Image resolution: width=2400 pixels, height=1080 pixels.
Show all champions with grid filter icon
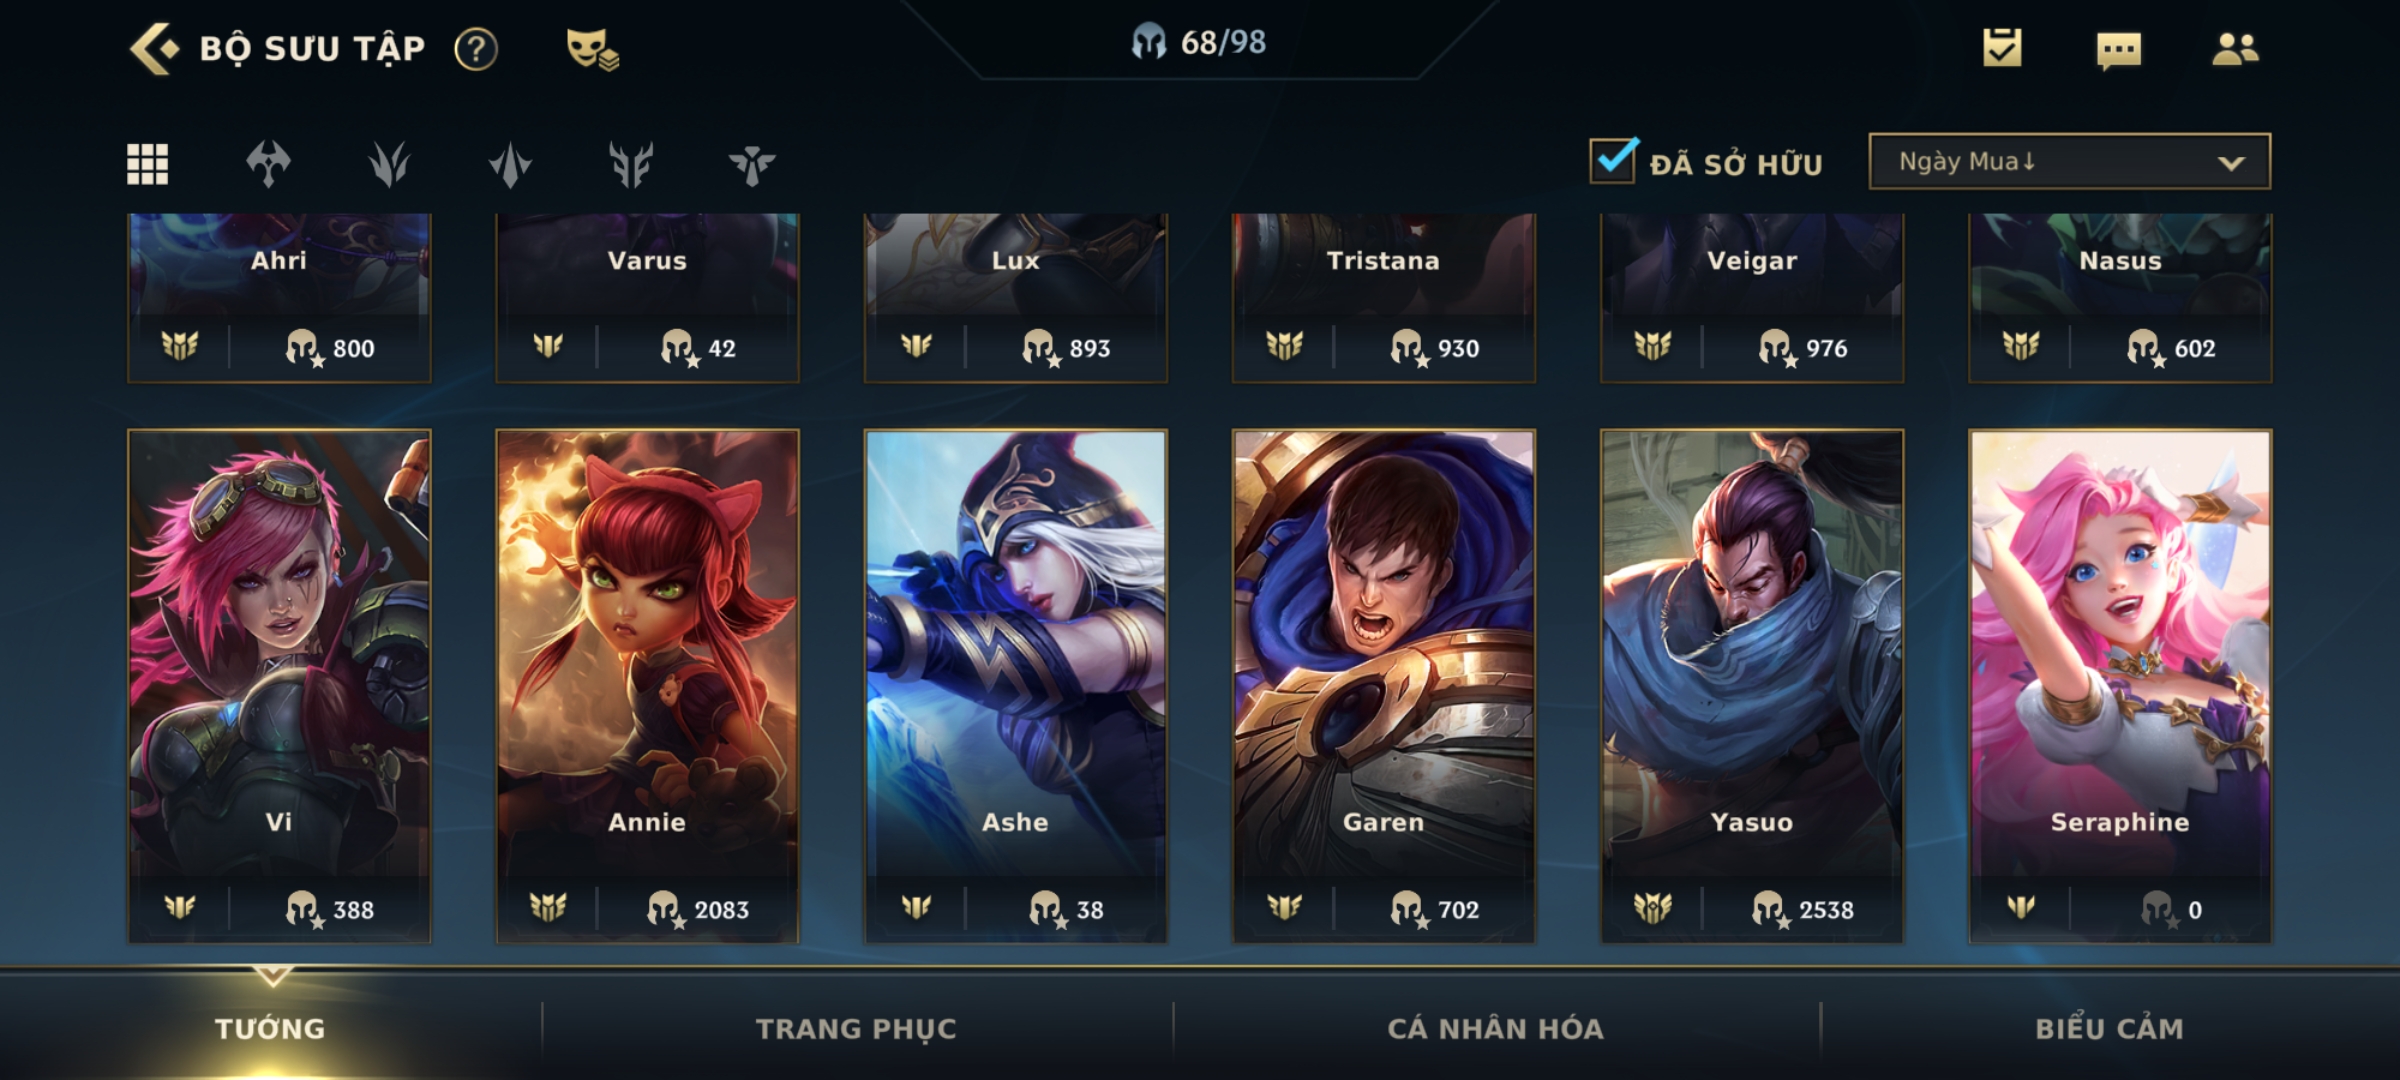click(x=148, y=164)
